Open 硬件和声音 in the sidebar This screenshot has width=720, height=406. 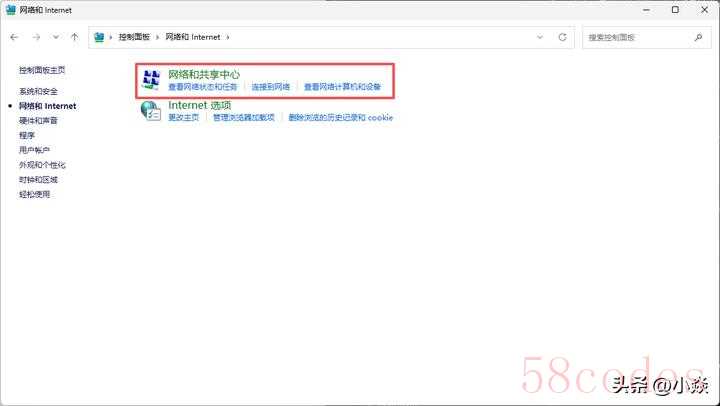click(x=38, y=121)
